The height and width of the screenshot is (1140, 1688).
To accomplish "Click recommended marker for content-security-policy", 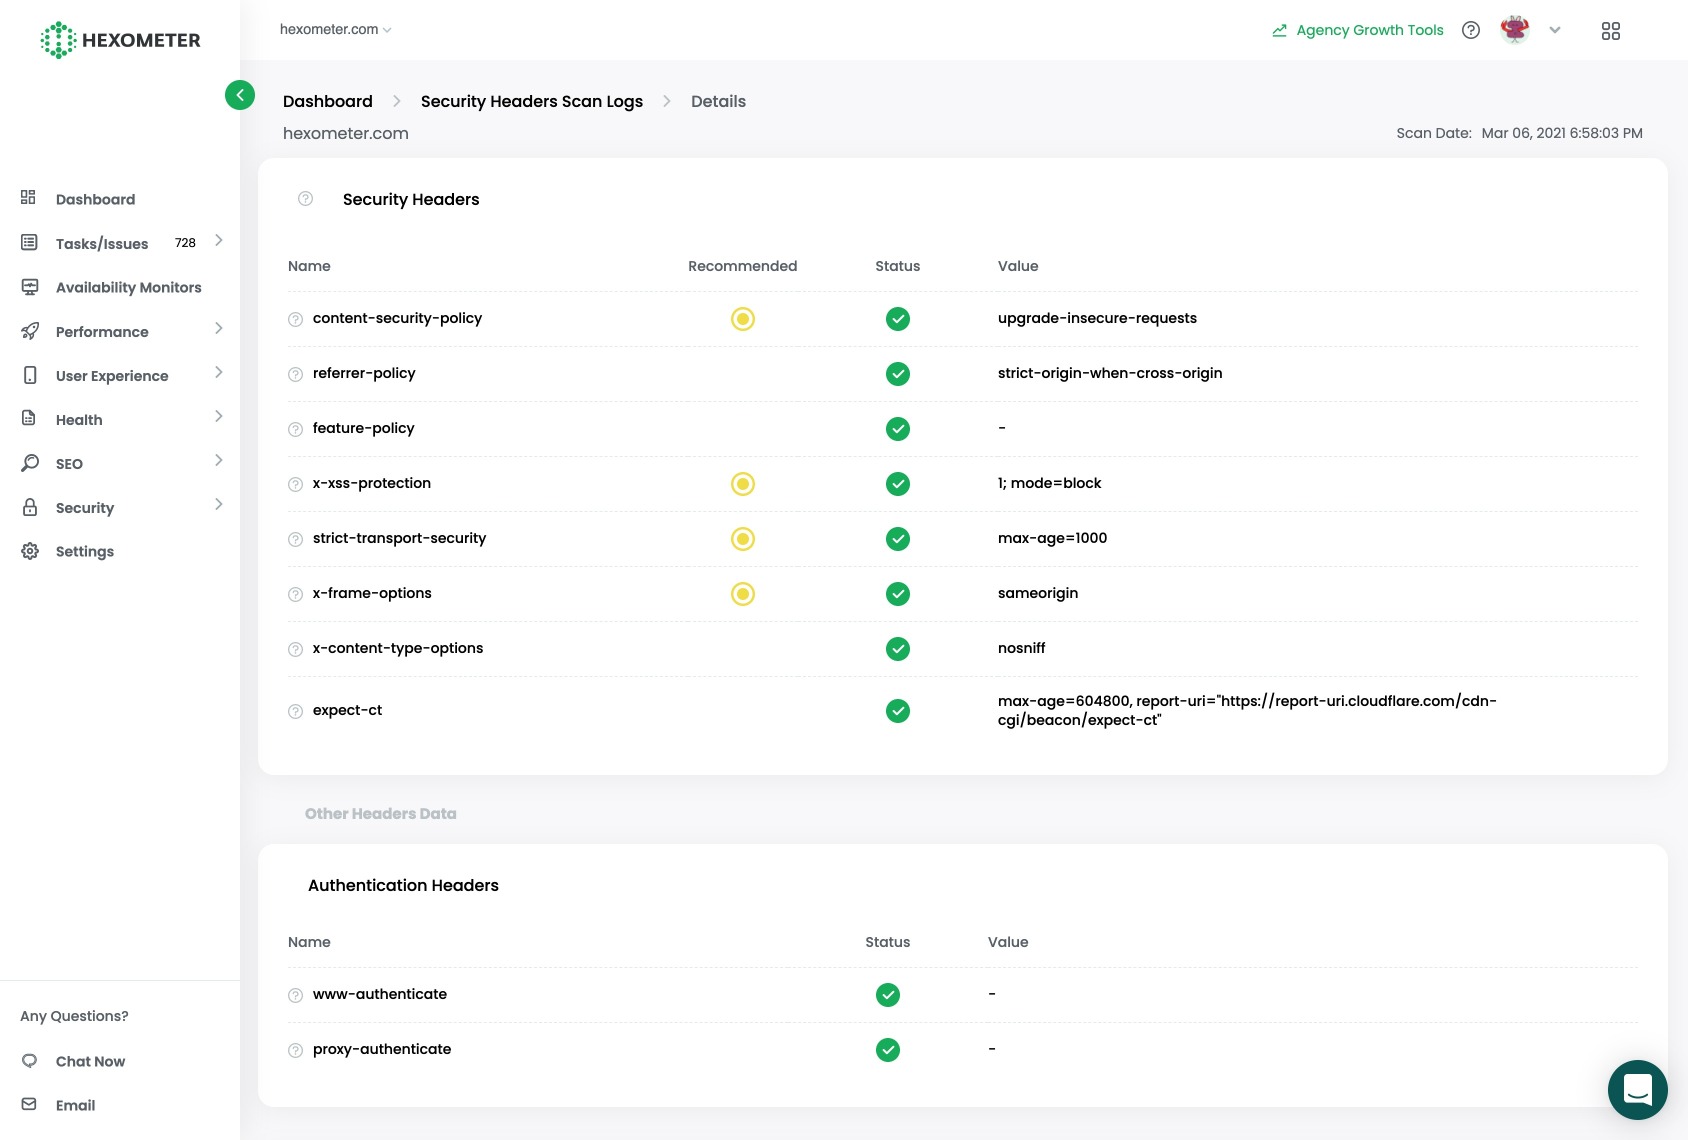I will [743, 319].
